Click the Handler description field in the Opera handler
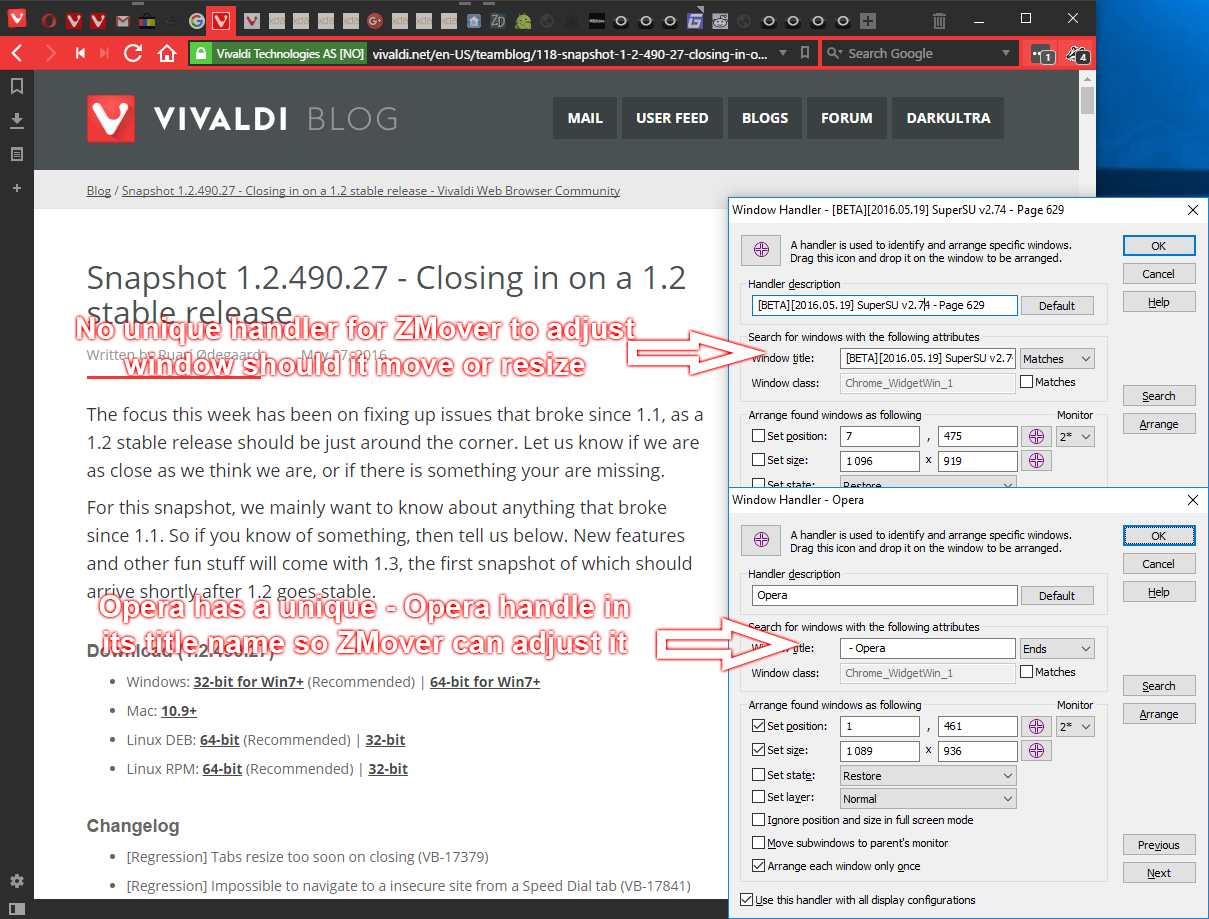The height and width of the screenshot is (919, 1209). pos(884,595)
